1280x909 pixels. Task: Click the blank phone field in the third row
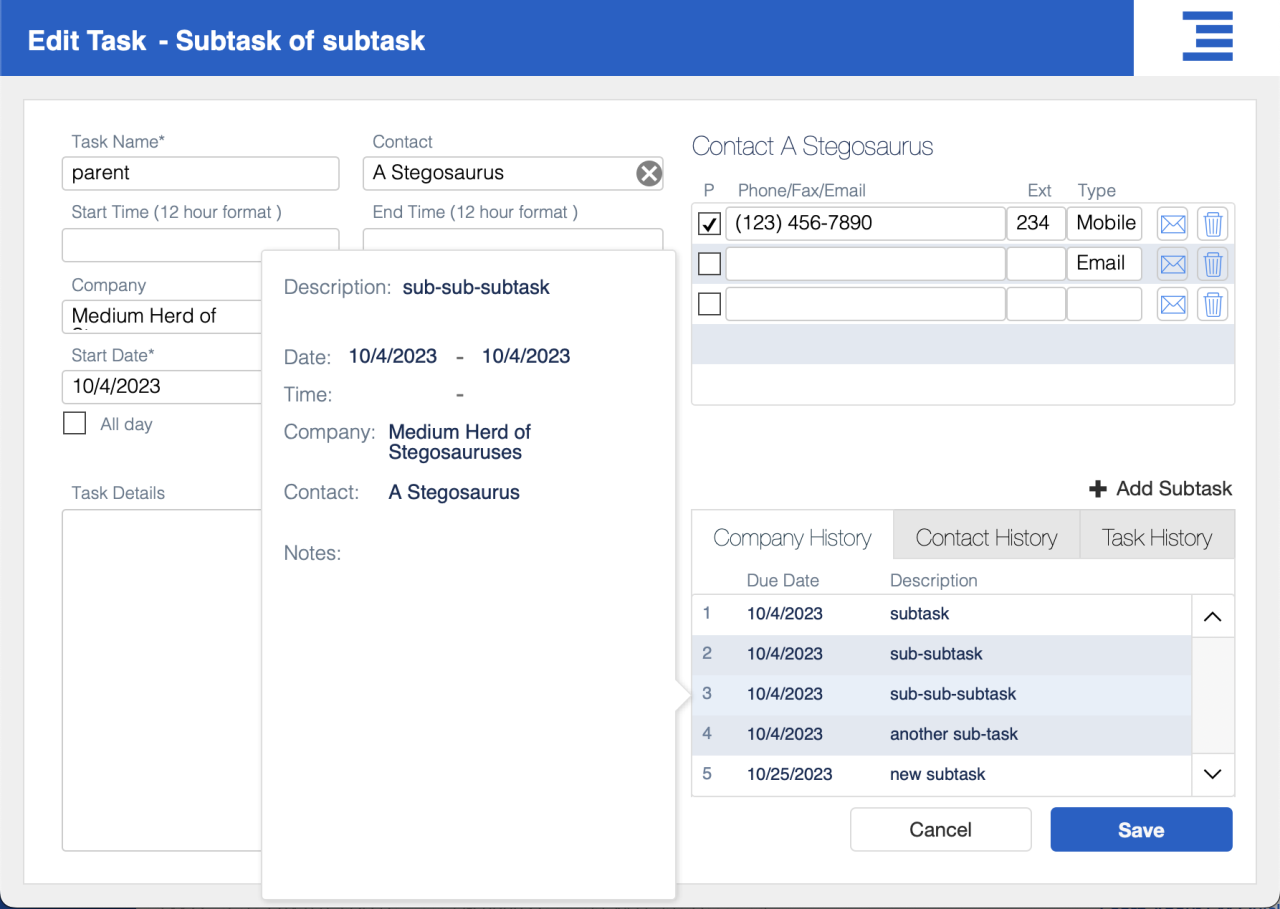(x=865, y=303)
